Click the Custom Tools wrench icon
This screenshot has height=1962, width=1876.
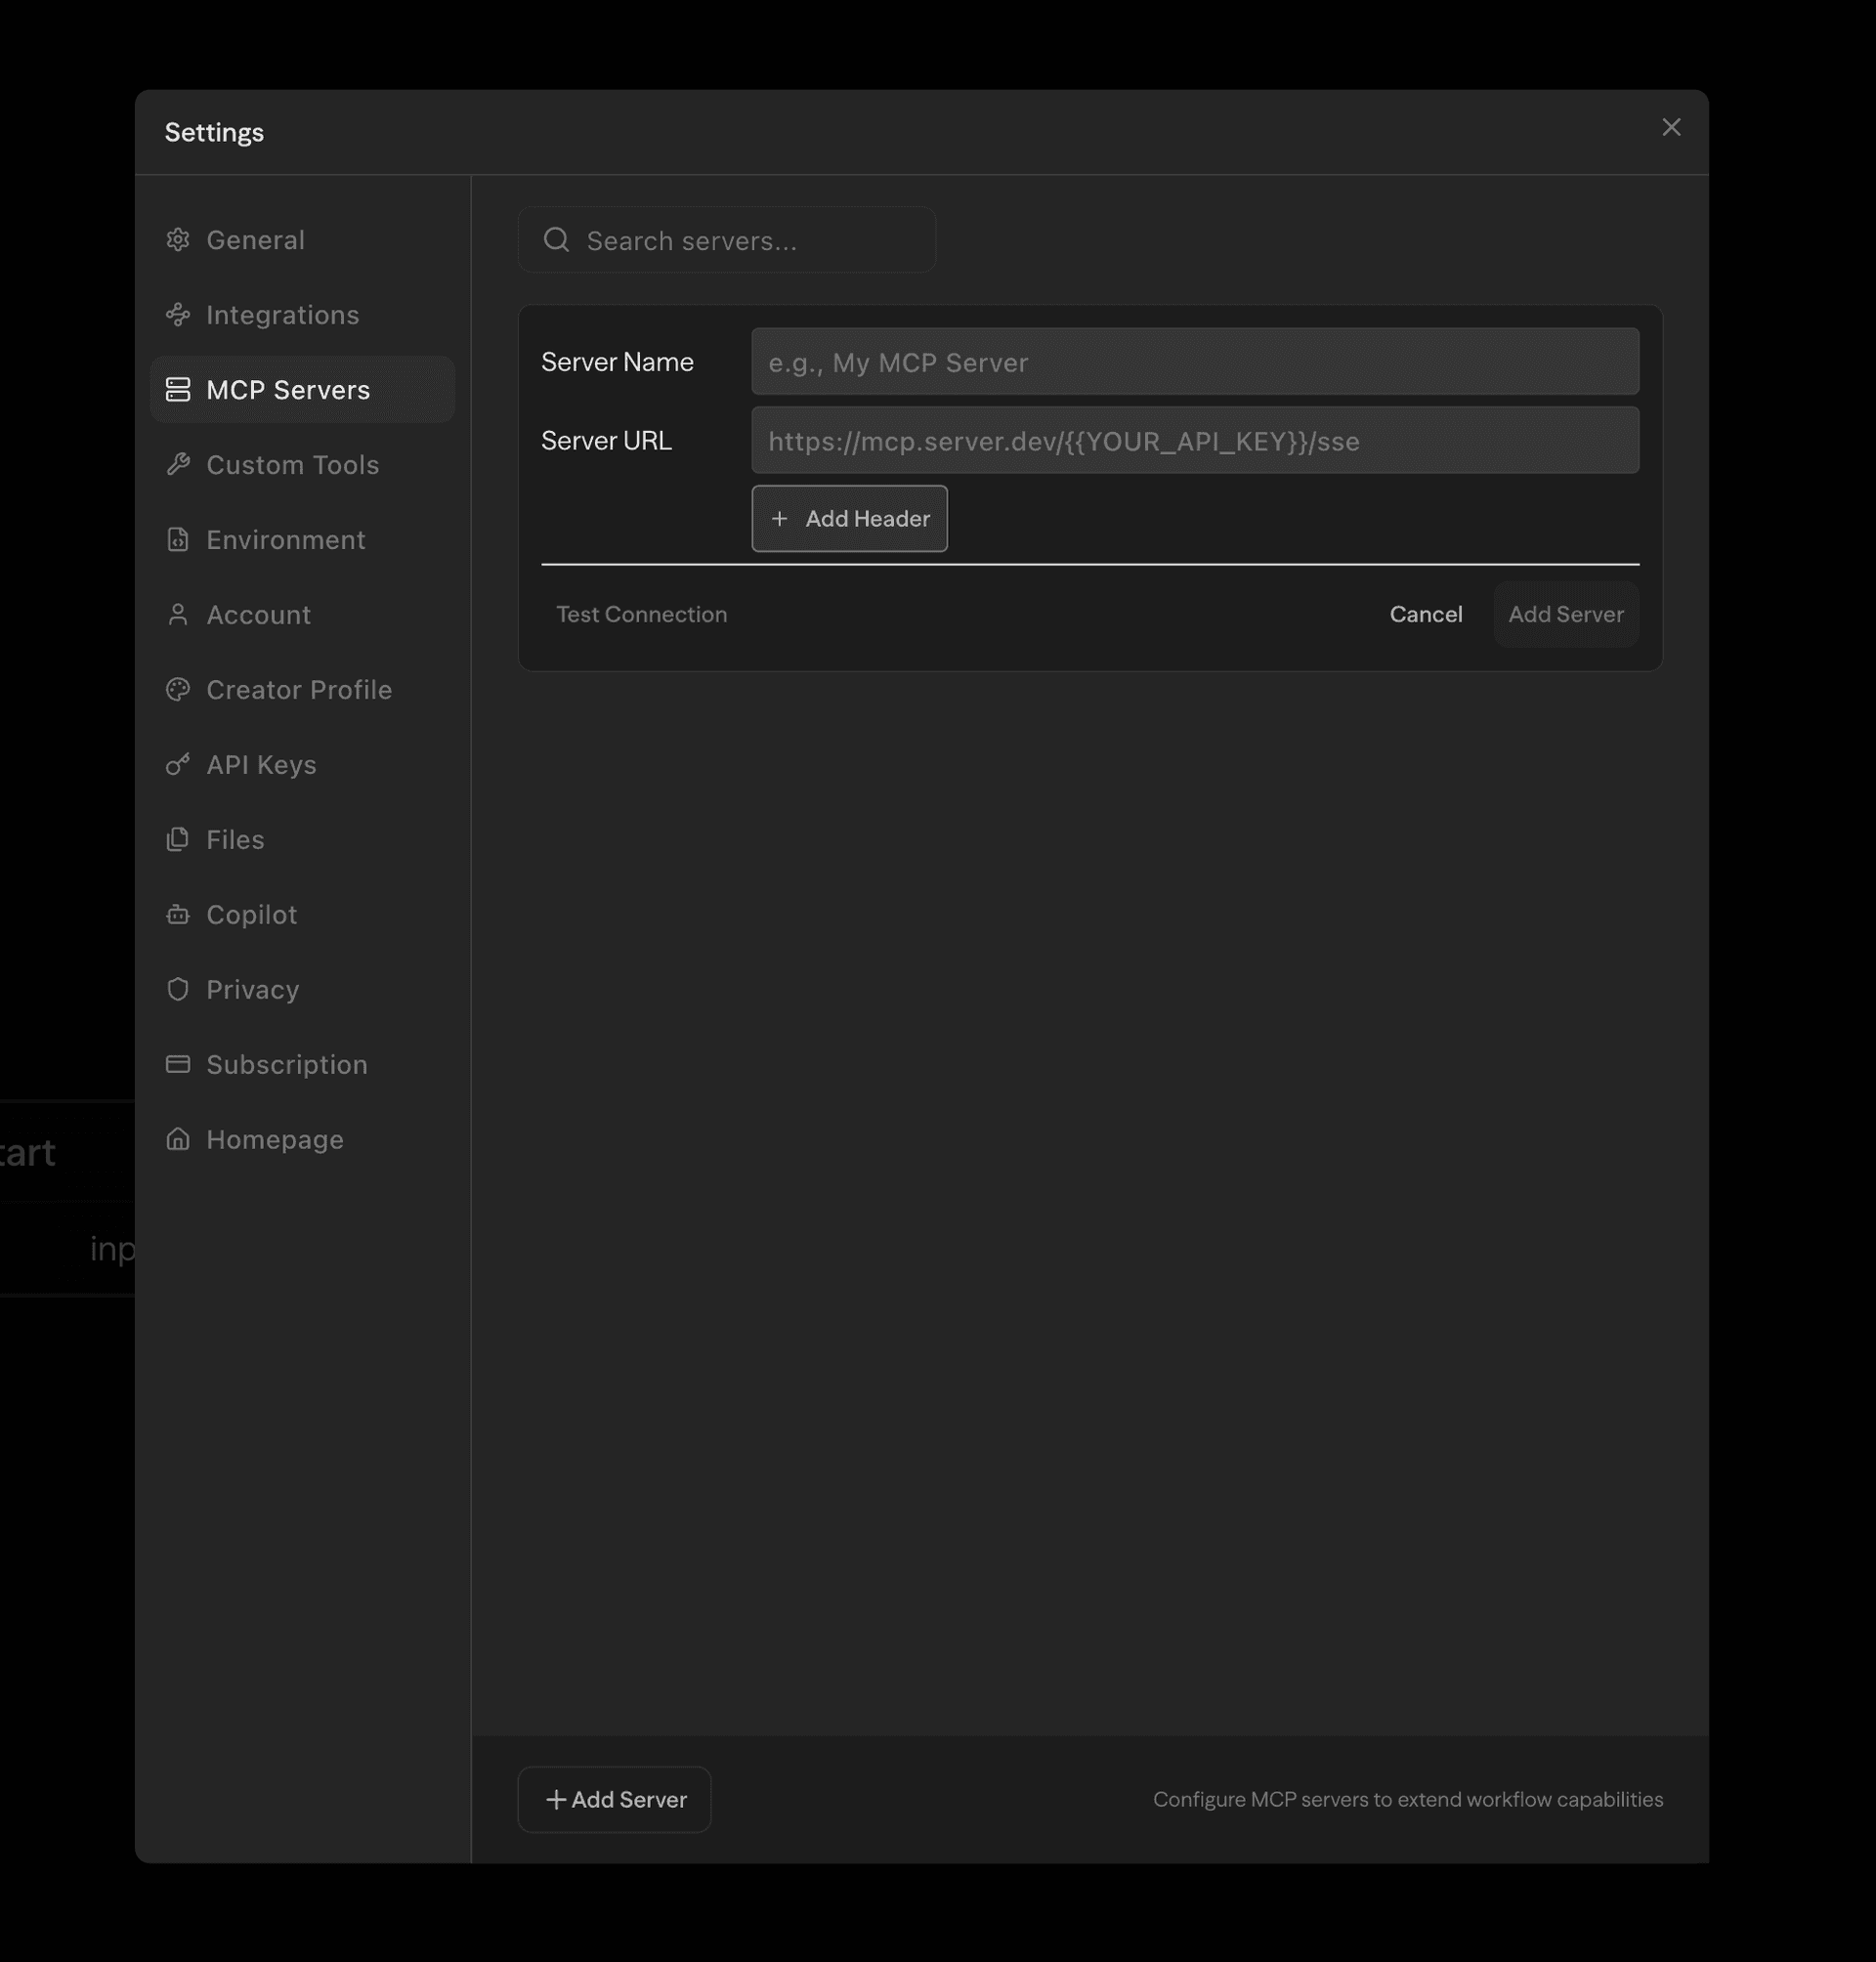click(x=178, y=464)
